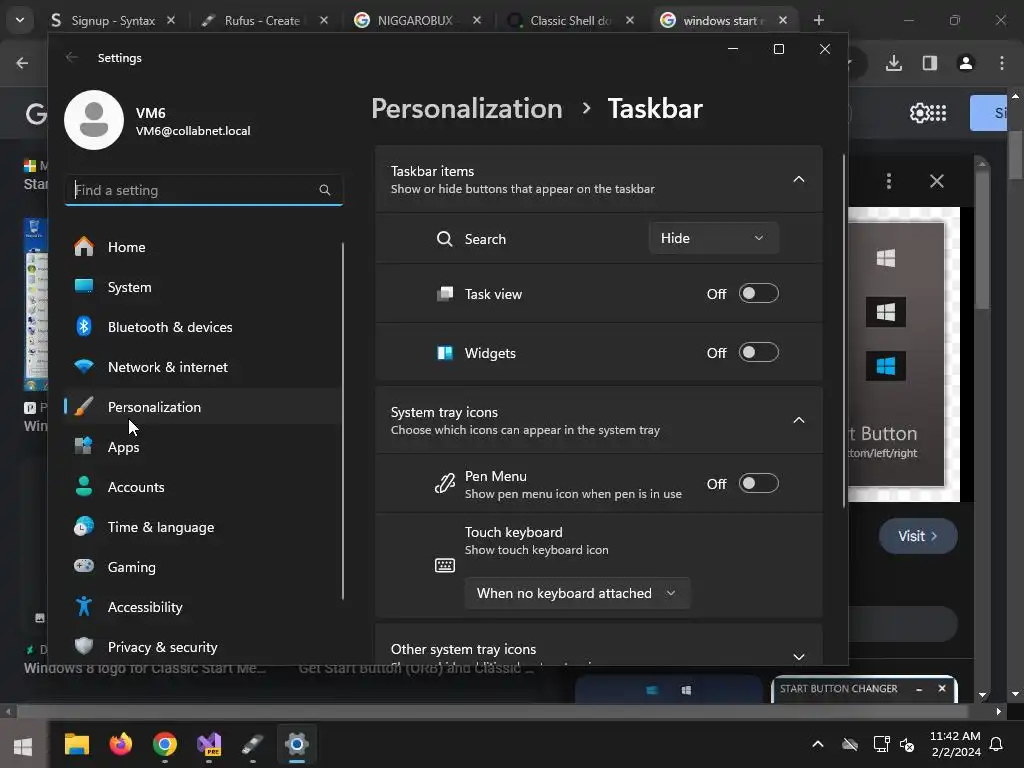Viewport: 1024px width, 768px height.
Task: Open notification bell in taskbar
Action: coord(997,744)
